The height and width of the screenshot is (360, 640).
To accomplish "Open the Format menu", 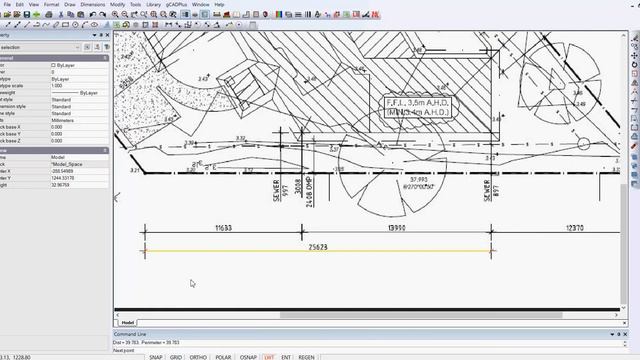I will (51, 4).
